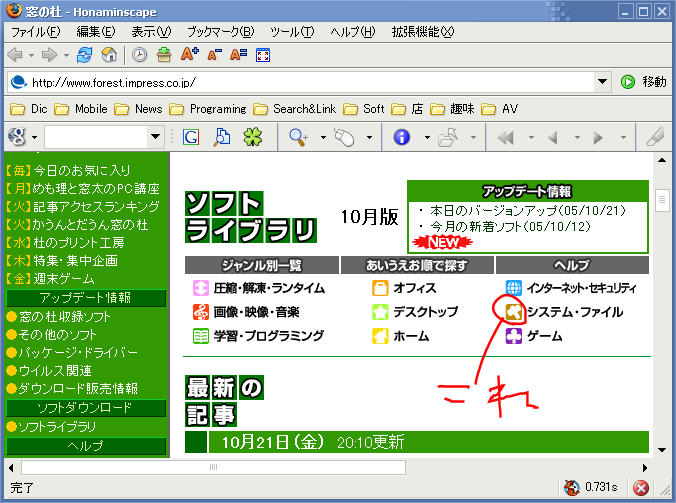Open the ツール(T) menu

click(x=292, y=32)
